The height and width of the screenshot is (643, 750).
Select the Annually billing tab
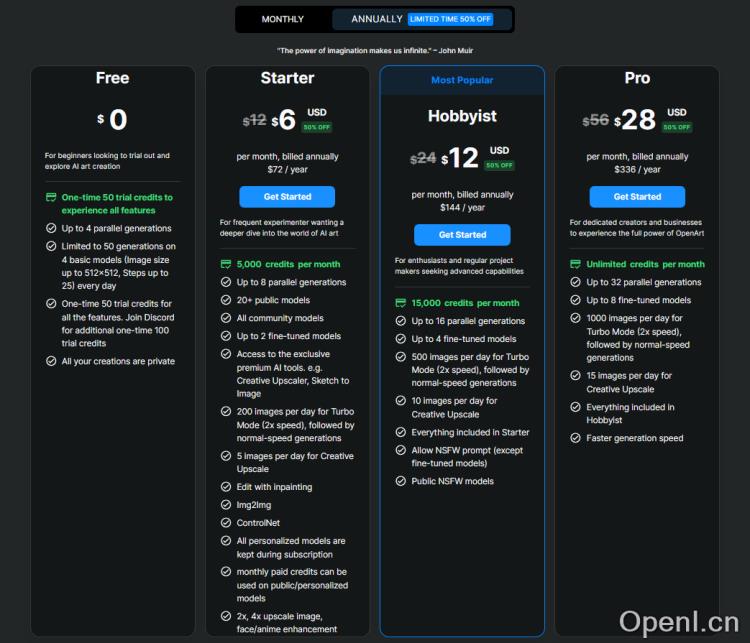(x=377, y=19)
